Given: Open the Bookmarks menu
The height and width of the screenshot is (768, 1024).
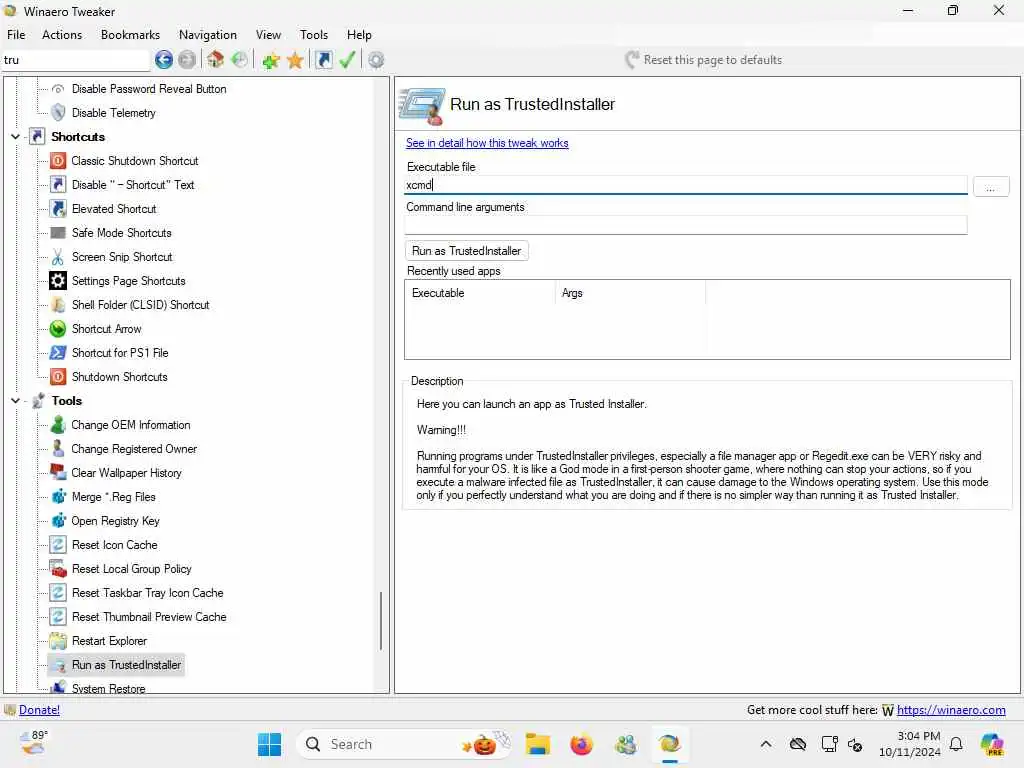Looking at the screenshot, I should pos(130,35).
